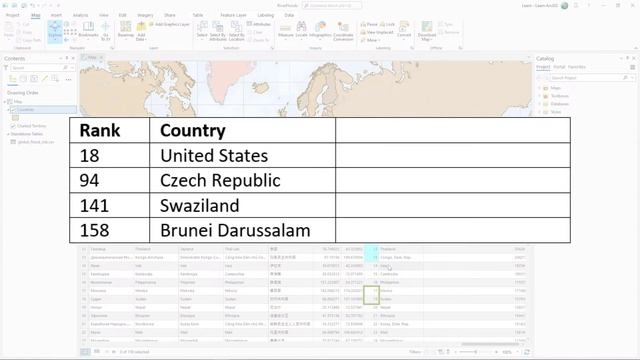Expand the Toolboxes folder in Catalog
Screen dimensions: 640x360
(540, 96)
